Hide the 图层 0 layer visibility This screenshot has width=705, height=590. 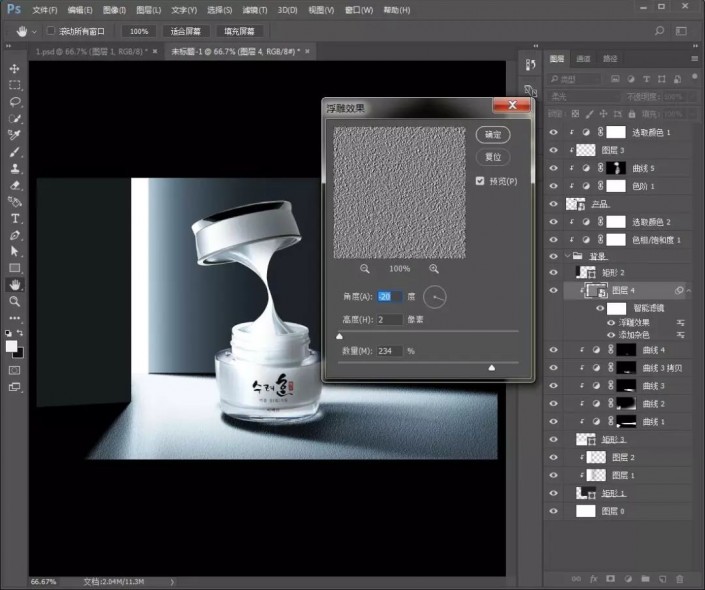(x=554, y=511)
